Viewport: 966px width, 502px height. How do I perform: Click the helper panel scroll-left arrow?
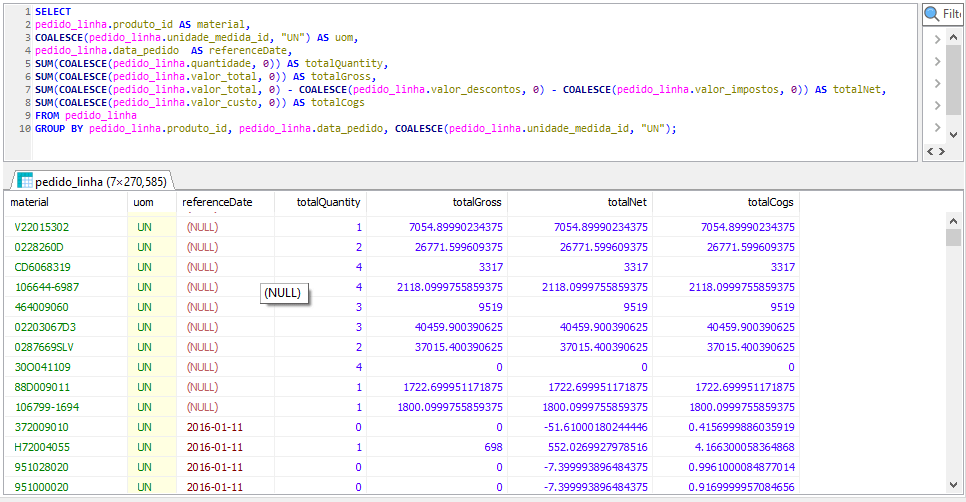pos(931,152)
